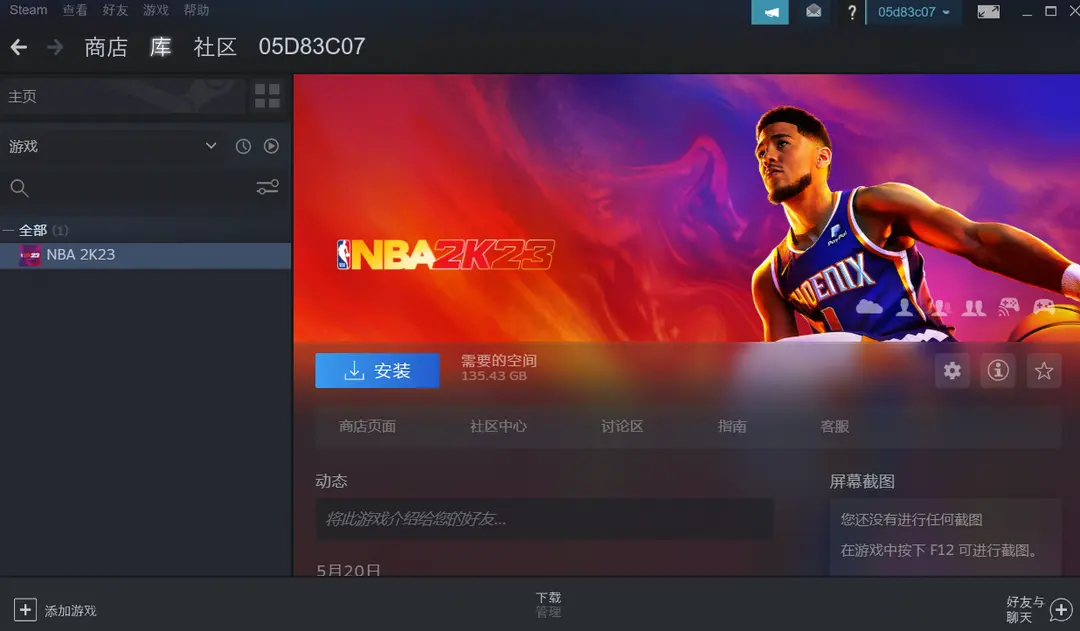This screenshot has height=631, width=1080.
Task: Open the 帮助 menu
Action: tap(196, 10)
